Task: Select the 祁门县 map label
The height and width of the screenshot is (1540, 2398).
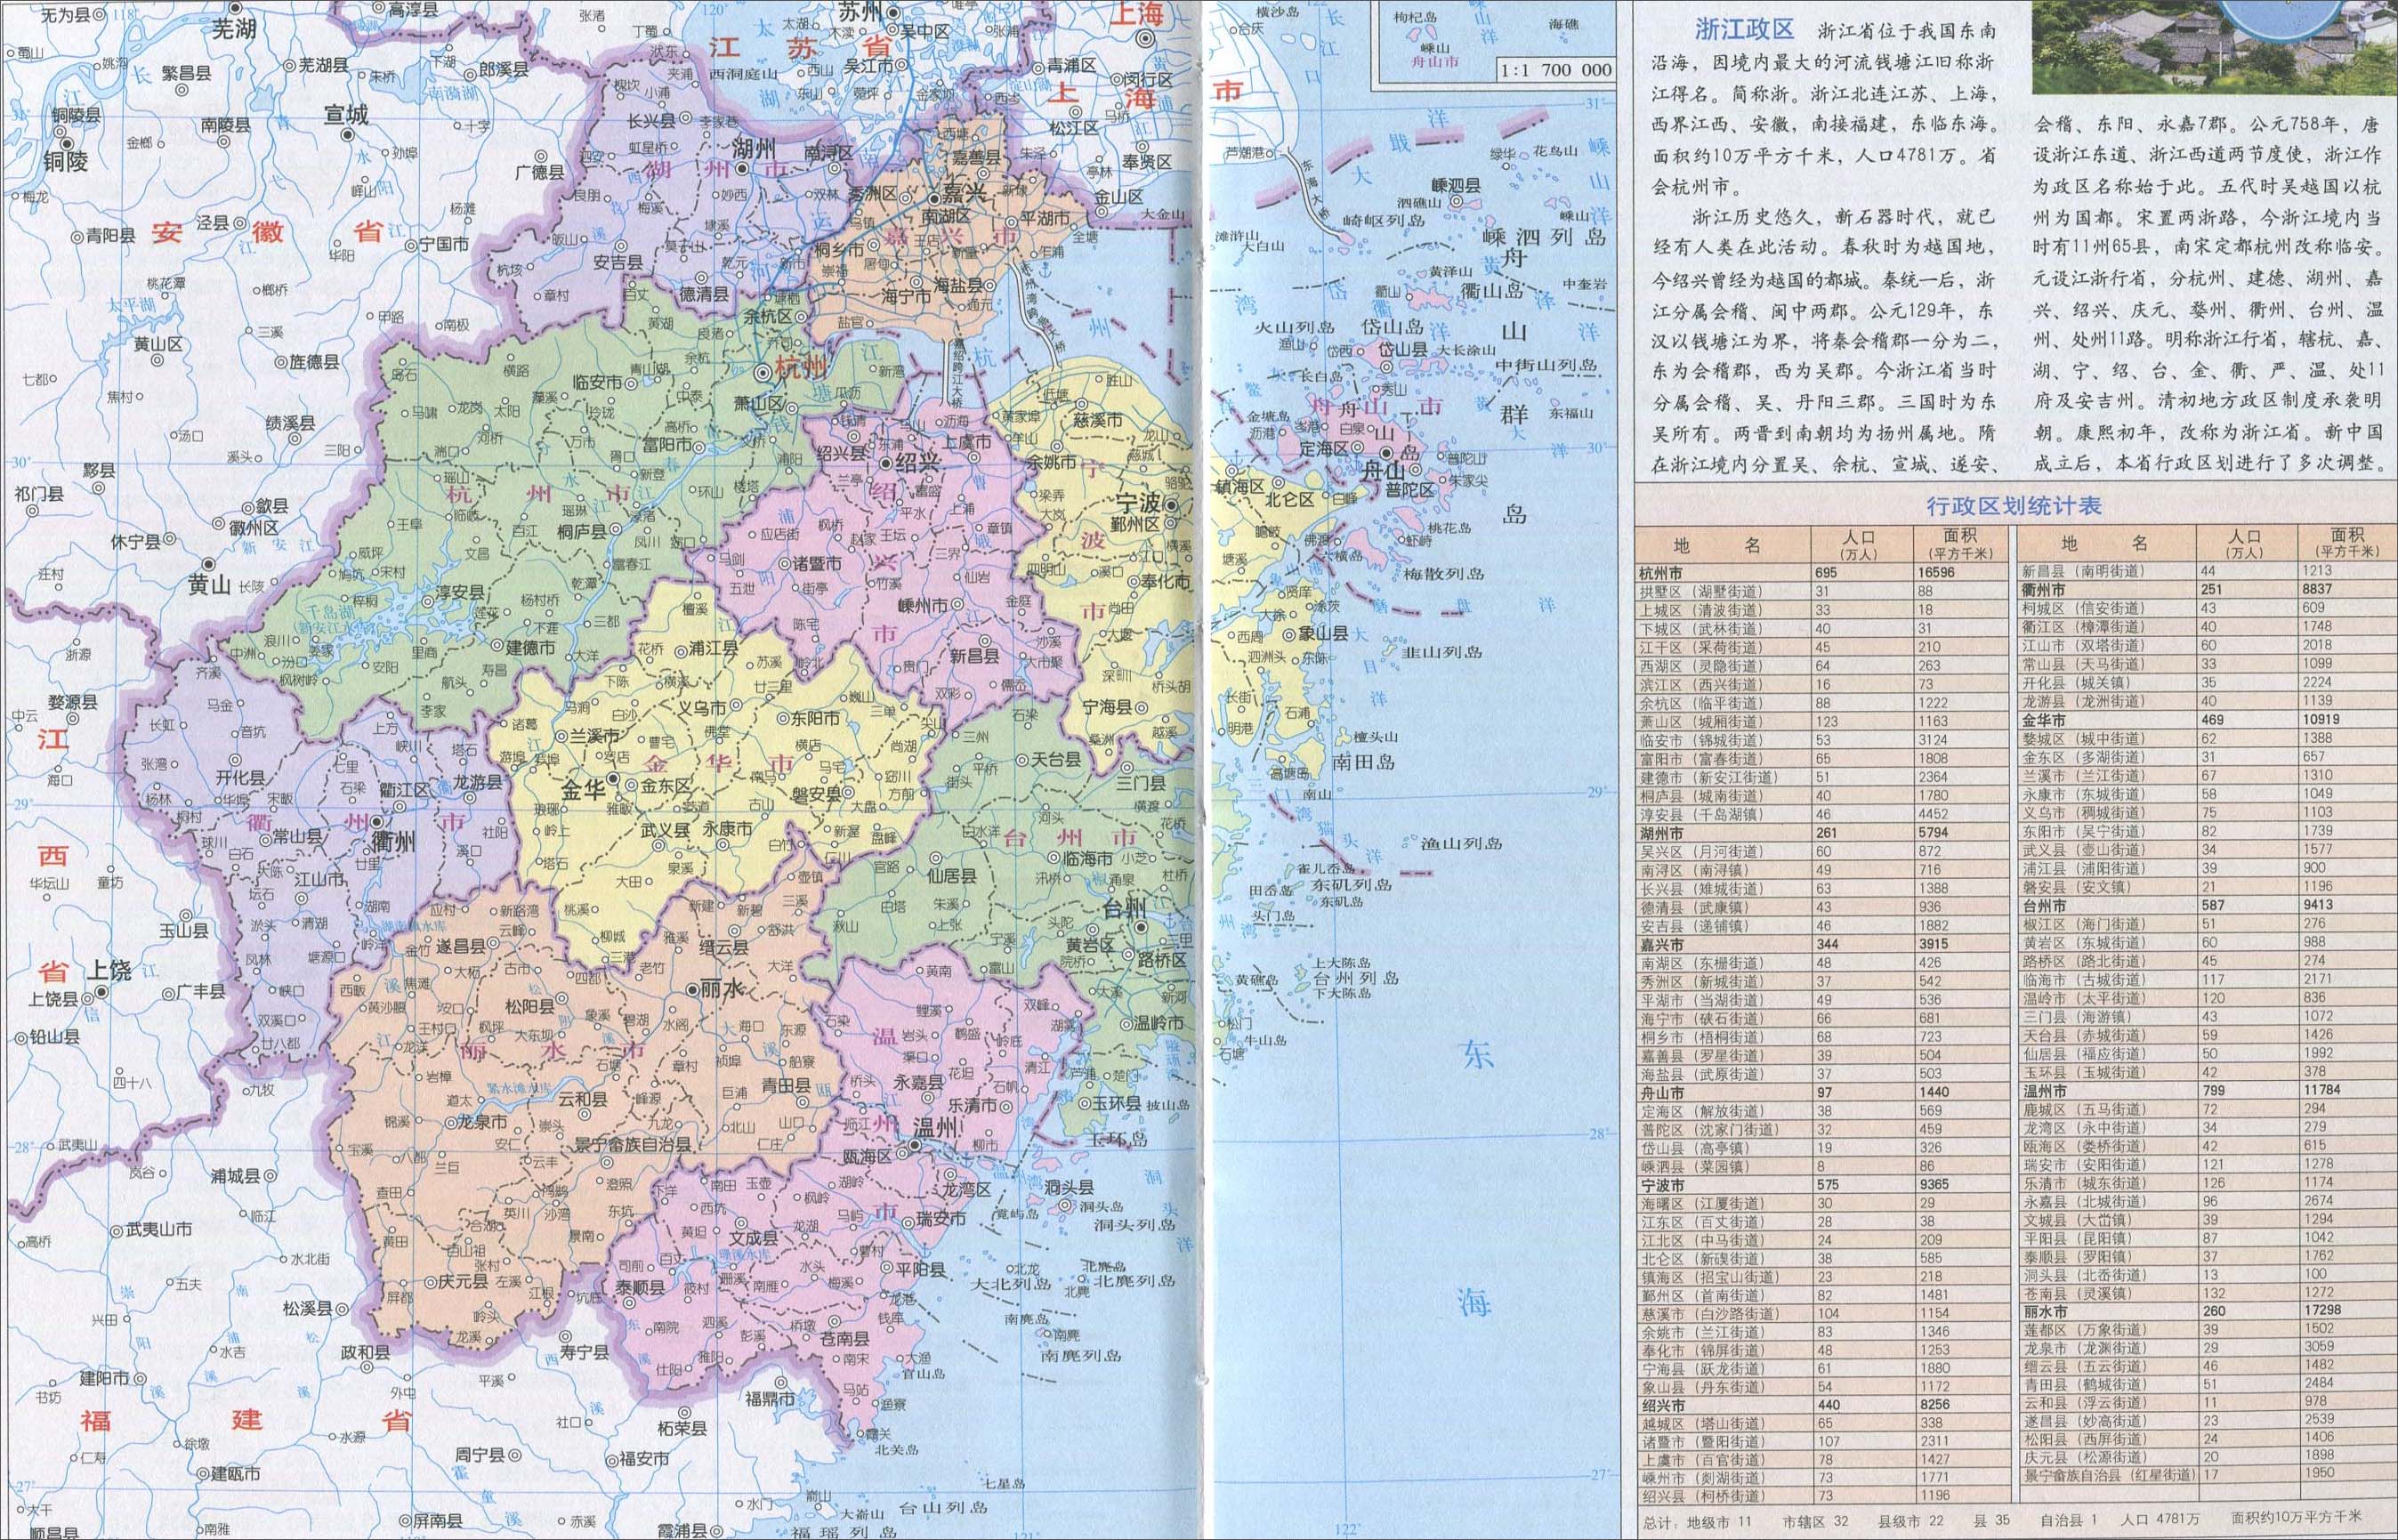Action: pyautogui.click(x=39, y=493)
